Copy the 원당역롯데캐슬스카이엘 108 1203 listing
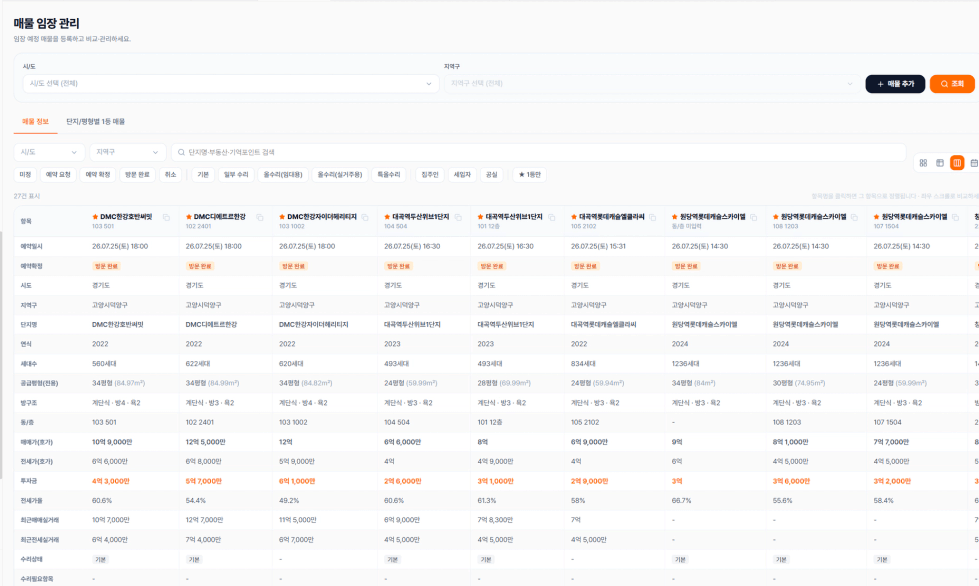 click(x=854, y=217)
